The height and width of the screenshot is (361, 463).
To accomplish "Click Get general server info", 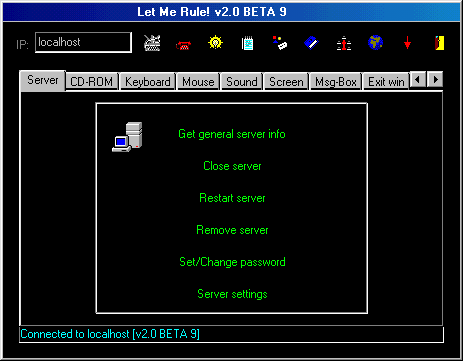I will (232, 134).
